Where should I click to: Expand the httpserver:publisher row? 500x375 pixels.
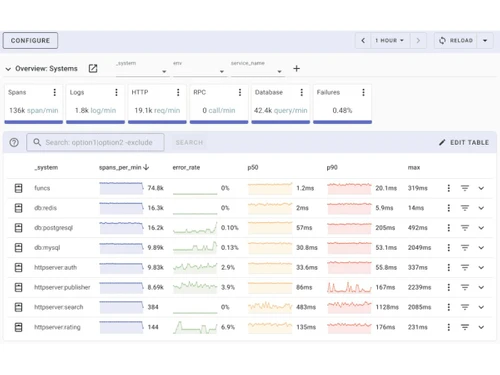click(481, 287)
